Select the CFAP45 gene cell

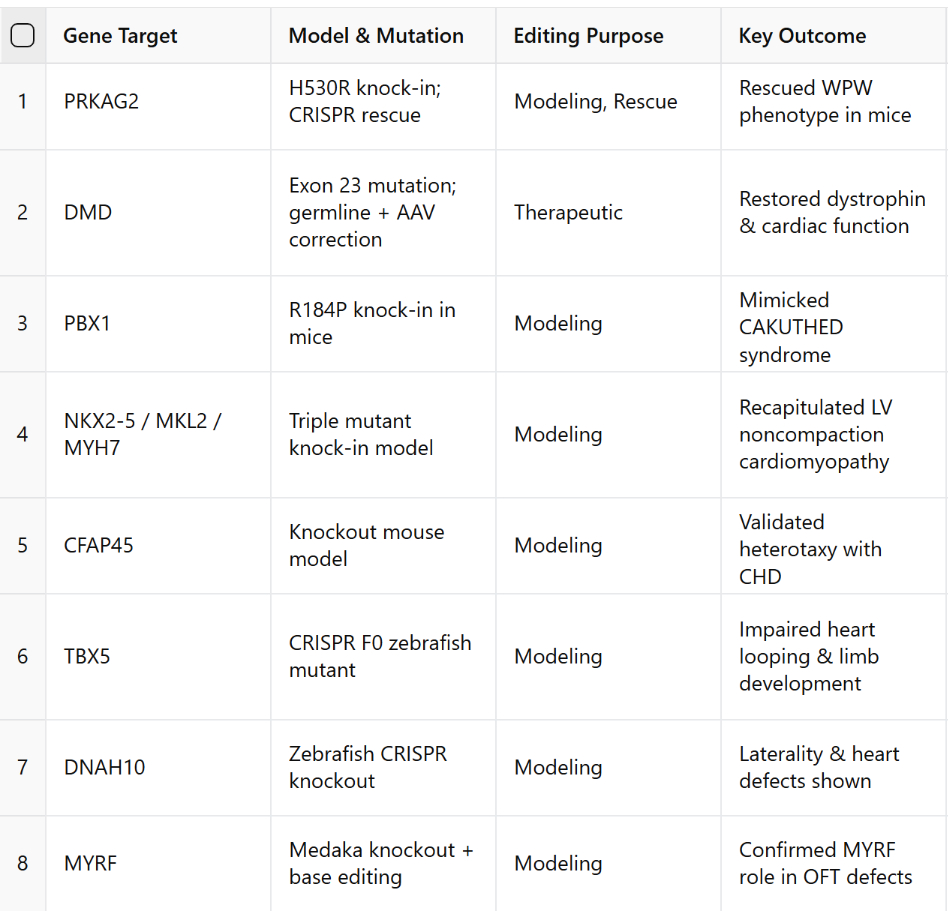click(x=98, y=545)
